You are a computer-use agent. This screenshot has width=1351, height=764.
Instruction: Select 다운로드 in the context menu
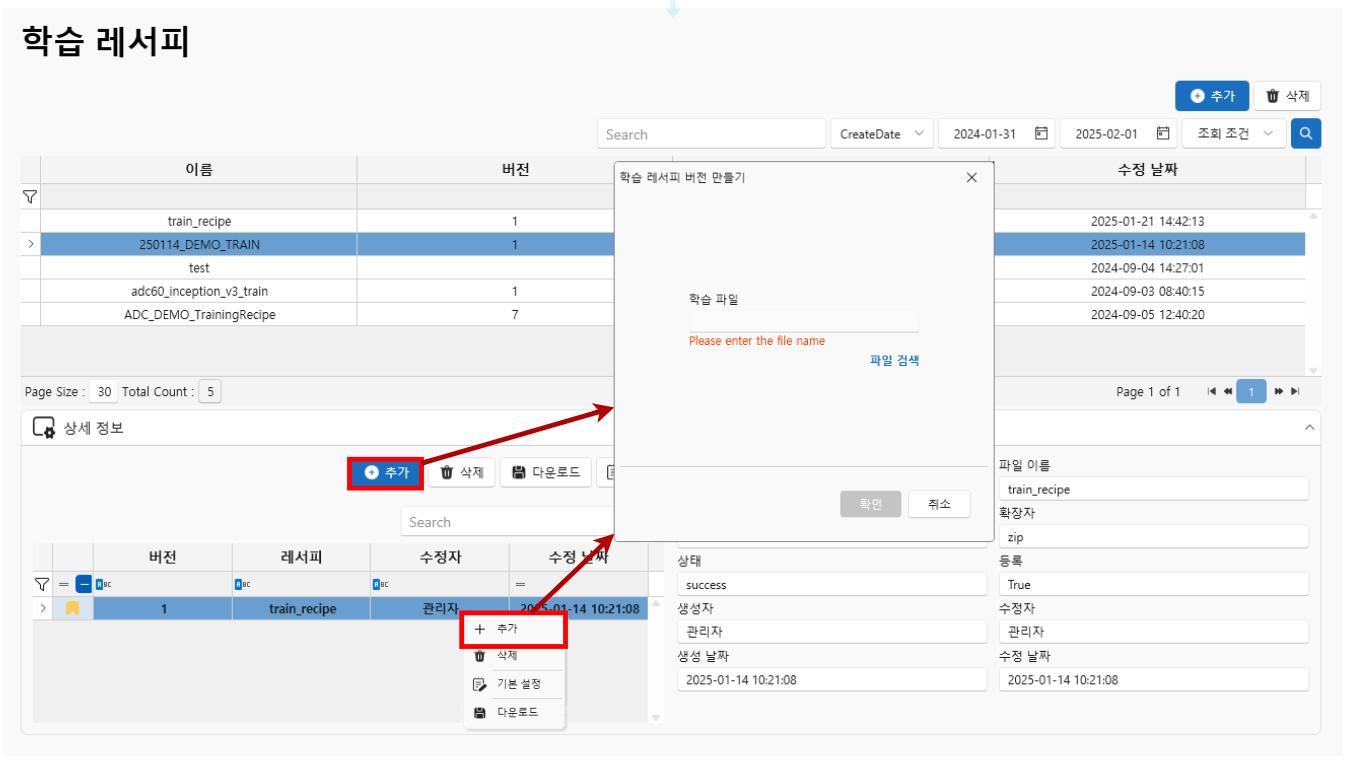[x=515, y=712]
